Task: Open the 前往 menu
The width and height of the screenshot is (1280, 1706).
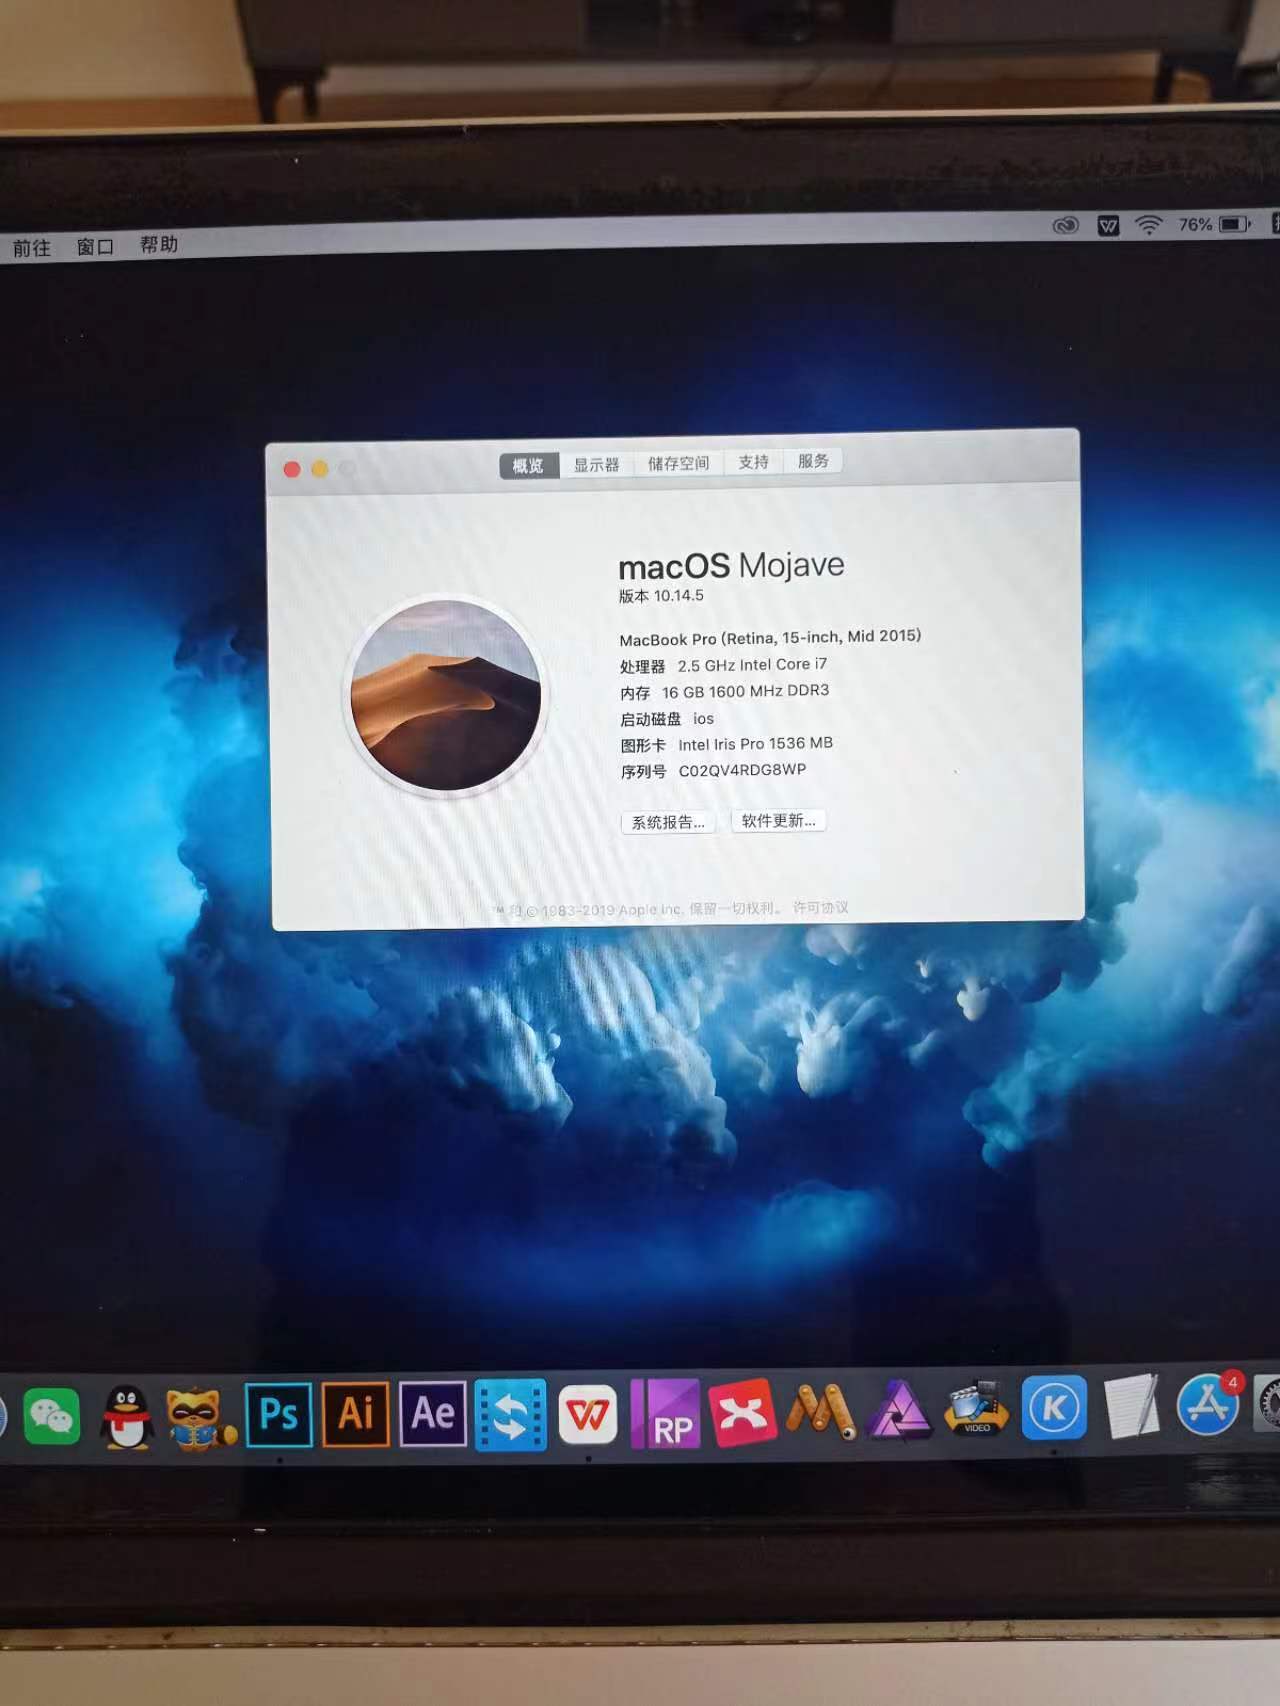Action: tap(31, 248)
